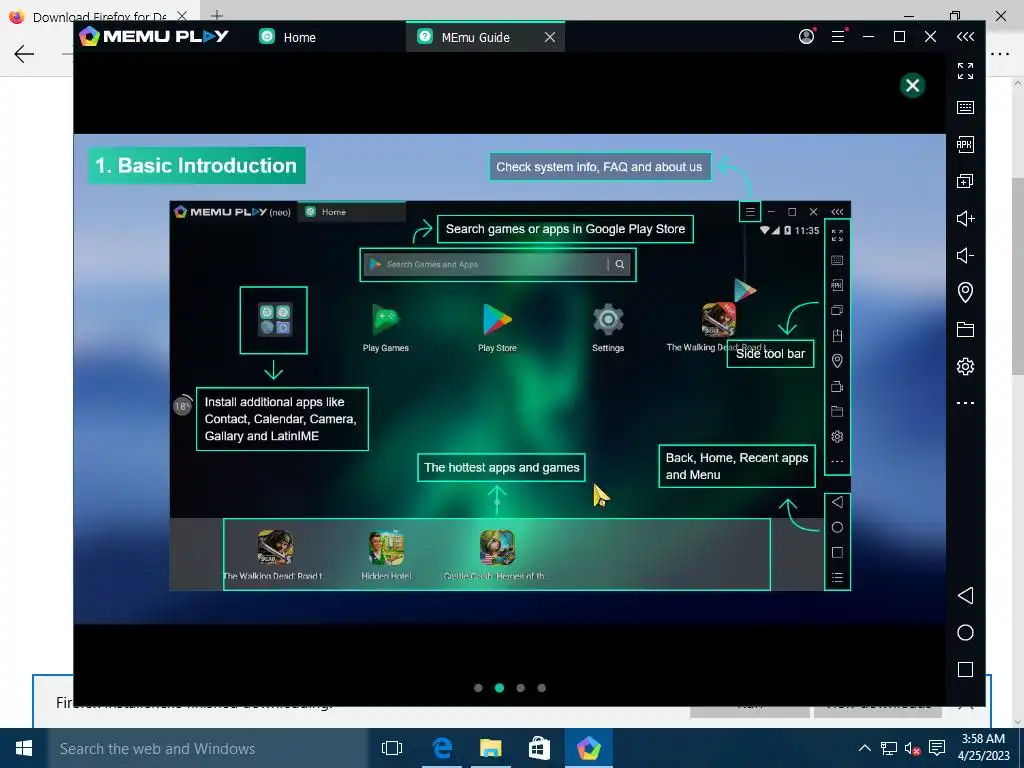Click muted volume tray icon
This screenshot has height=768, width=1024.
pyautogui.click(x=912, y=748)
